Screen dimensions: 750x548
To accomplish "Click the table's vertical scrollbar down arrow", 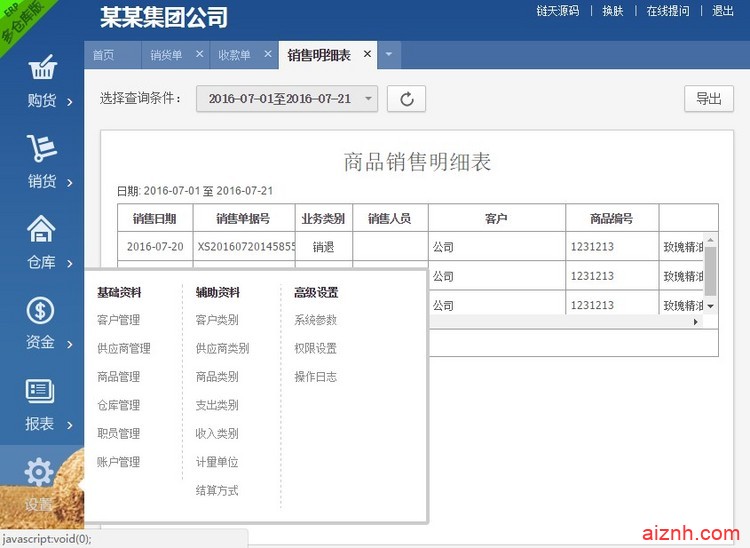I will click(x=711, y=307).
